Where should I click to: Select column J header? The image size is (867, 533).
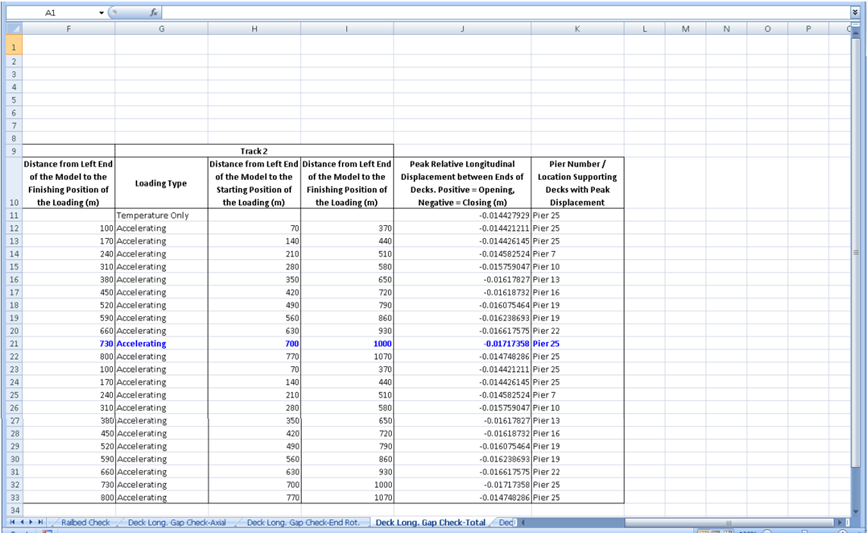click(x=462, y=29)
